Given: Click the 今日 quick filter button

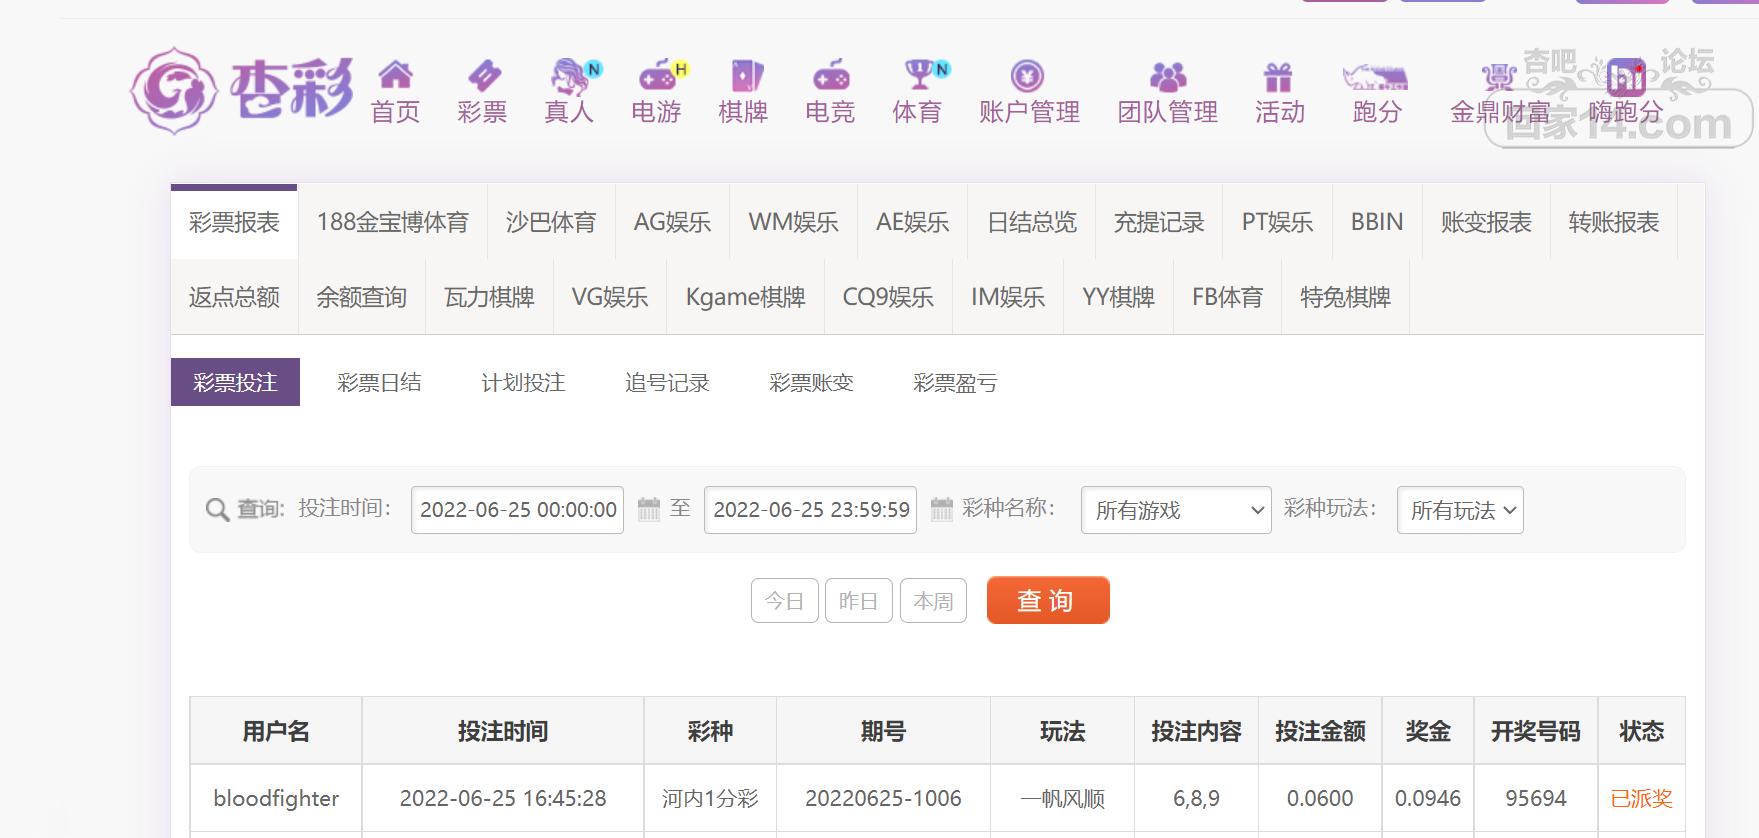Looking at the screenshot, I should tap(784, 601).
